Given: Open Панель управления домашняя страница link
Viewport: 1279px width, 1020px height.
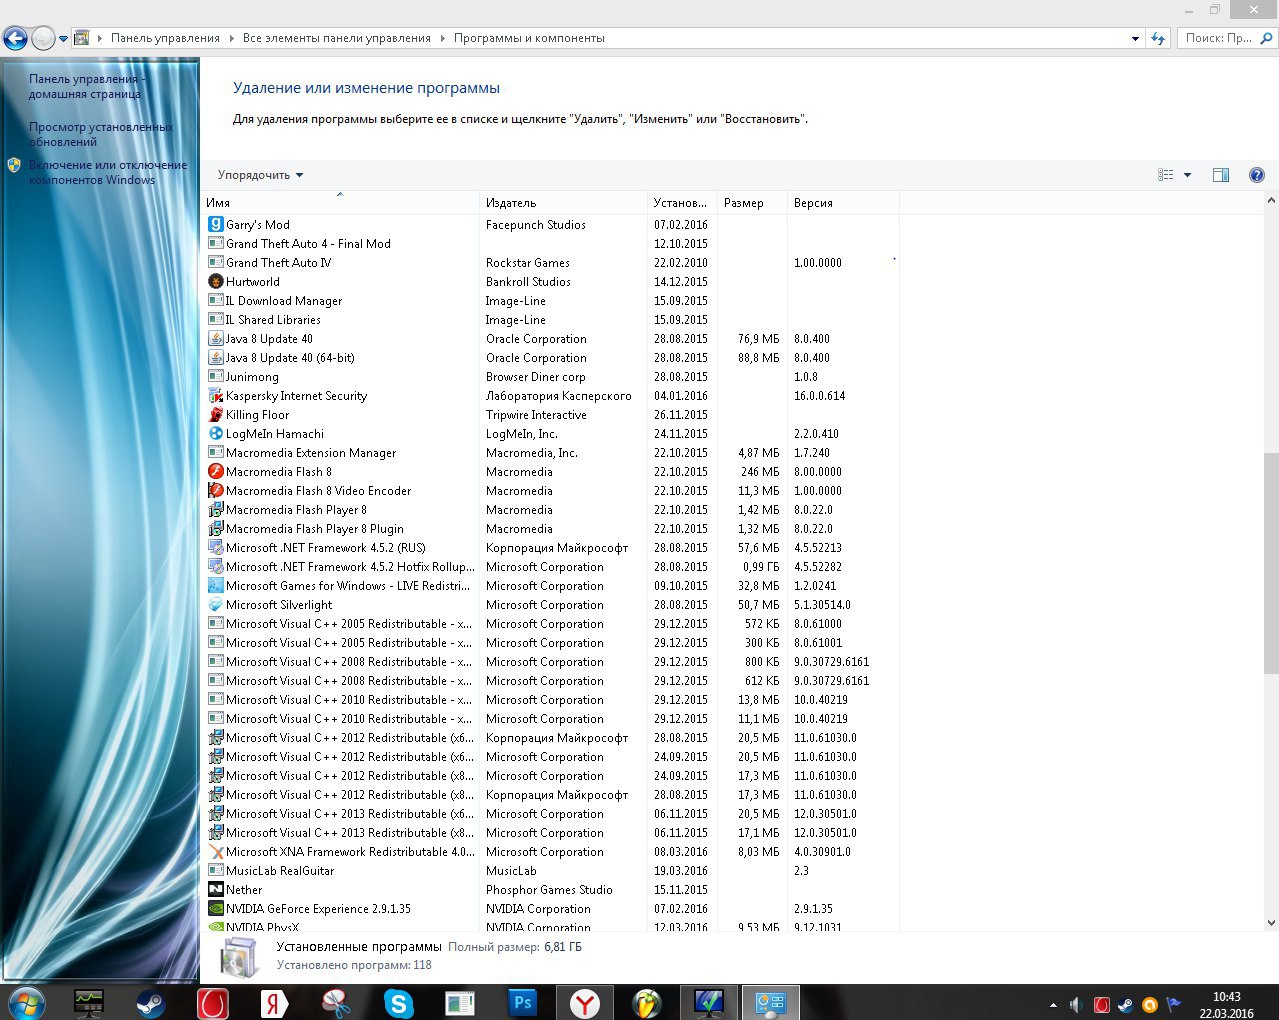Looking at the screenshot, I should pos(88,86).
